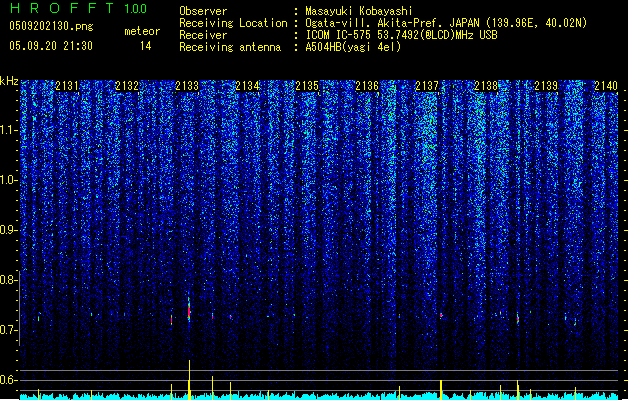This screenshot has width=629, height=400.
Task: Click the antenna value A504HB(yagi 4el)
Action: pos(353,47)
